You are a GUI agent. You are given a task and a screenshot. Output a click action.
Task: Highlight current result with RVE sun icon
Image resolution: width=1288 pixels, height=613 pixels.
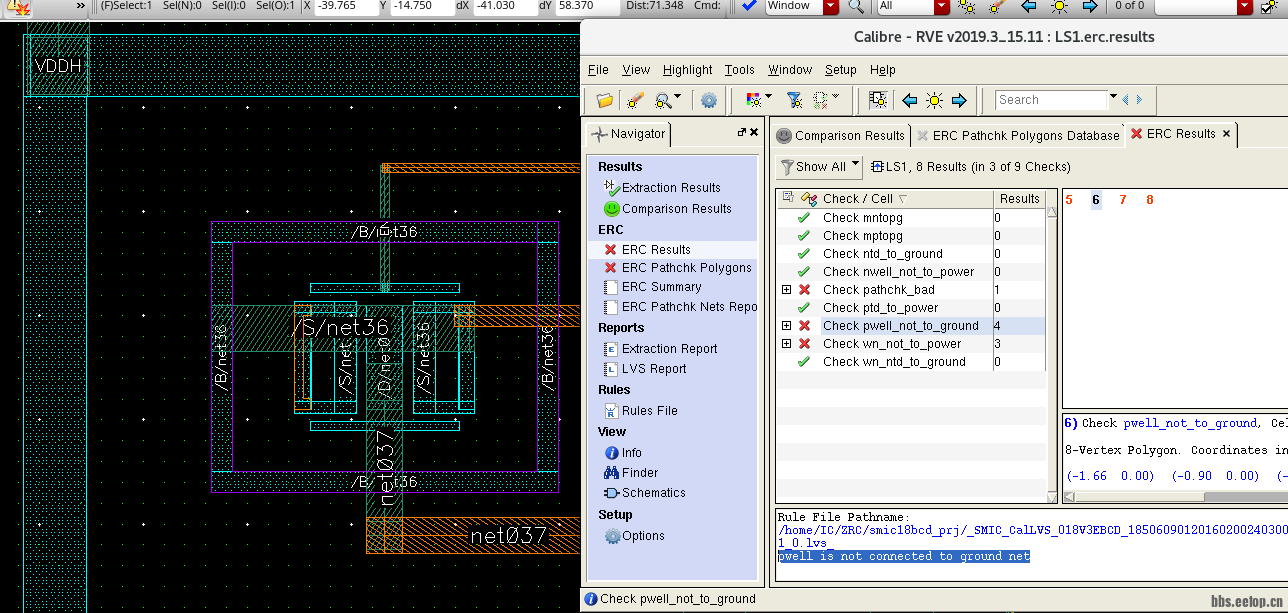pos(934,100)
